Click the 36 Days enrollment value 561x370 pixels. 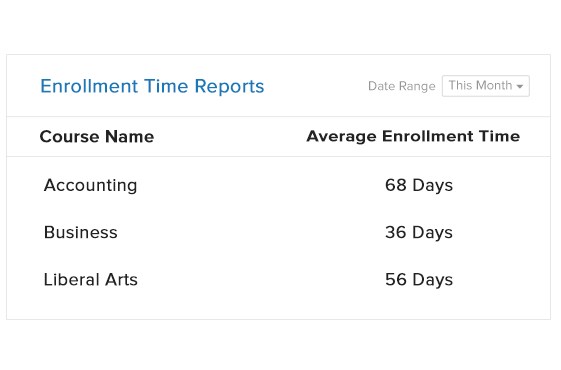coord(419,233)
